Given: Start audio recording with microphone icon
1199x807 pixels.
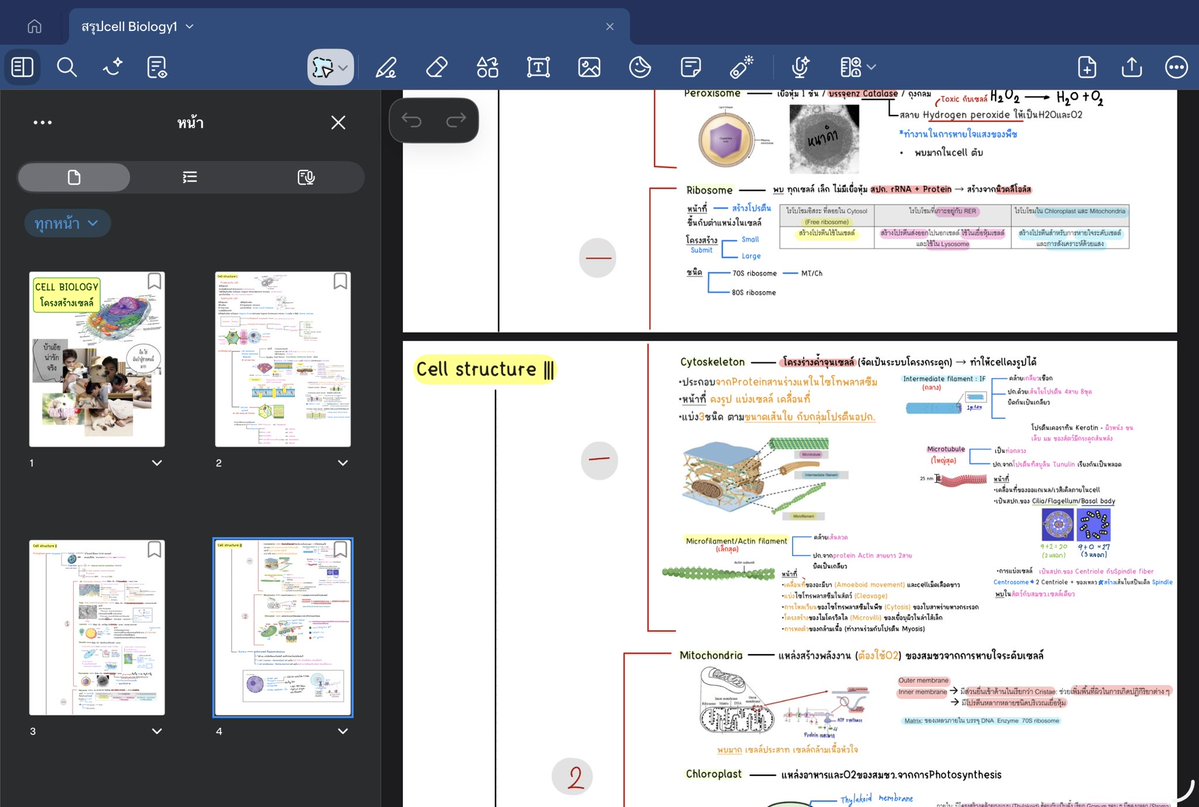Looking at the screenshot, I should pyautogui.click(x=800, y=67).
